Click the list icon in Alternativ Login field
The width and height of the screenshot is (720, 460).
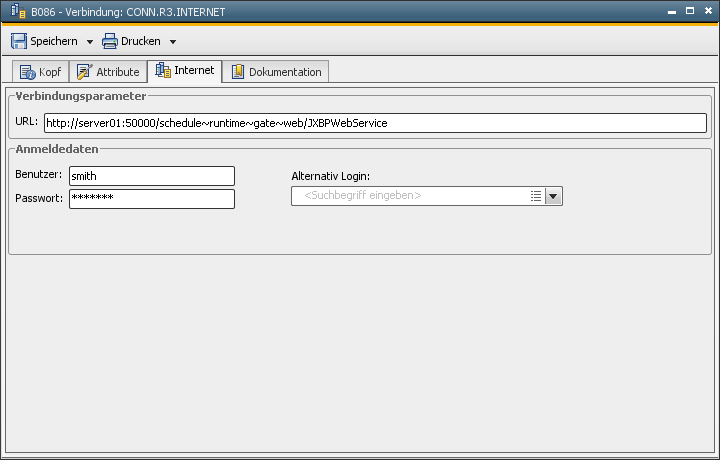click(x=536, y=196)
